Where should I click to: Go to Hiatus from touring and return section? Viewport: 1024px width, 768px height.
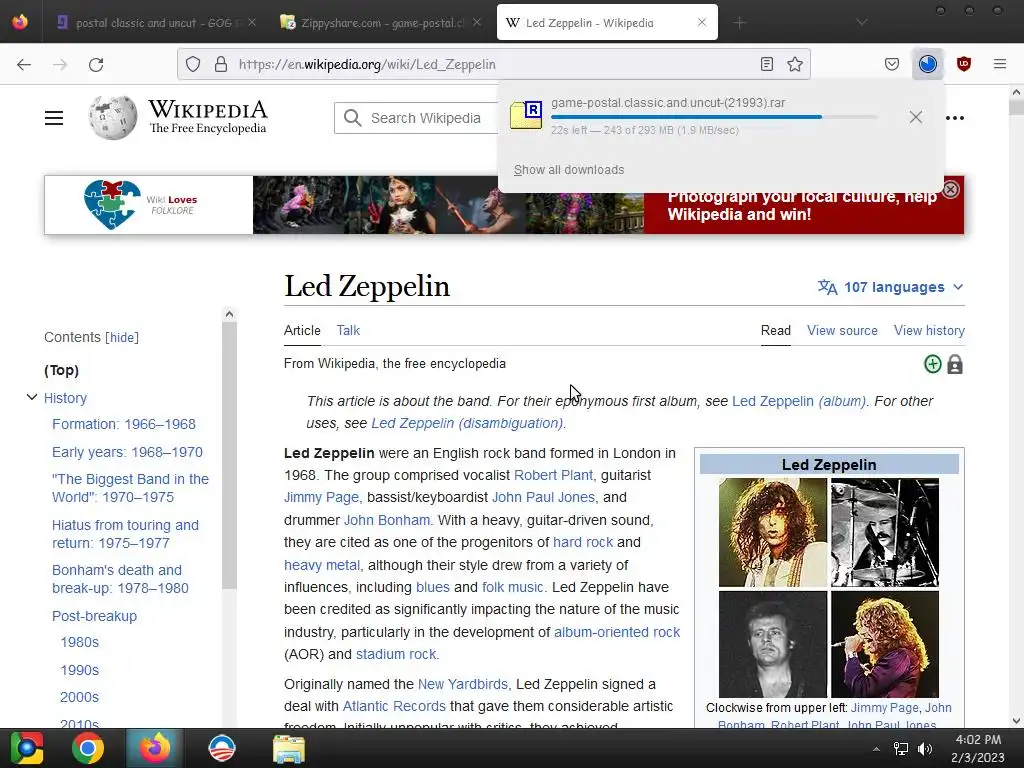click(x=125, y=534)
